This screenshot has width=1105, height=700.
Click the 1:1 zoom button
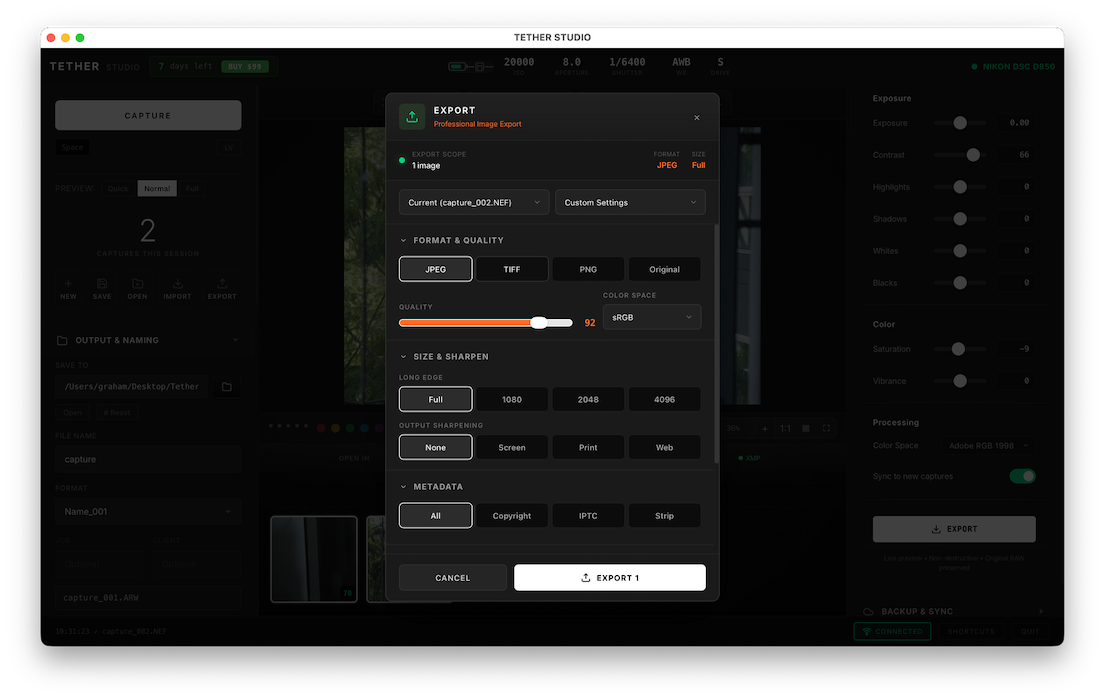point(785,429)
